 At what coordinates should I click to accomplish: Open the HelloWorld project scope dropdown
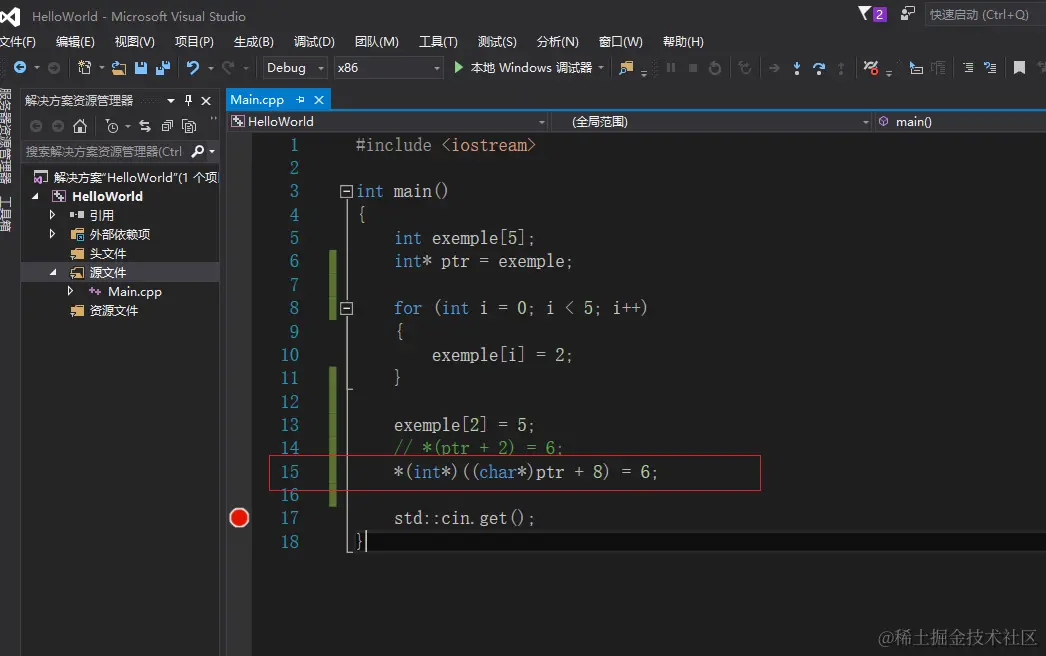tap(388, 121)
